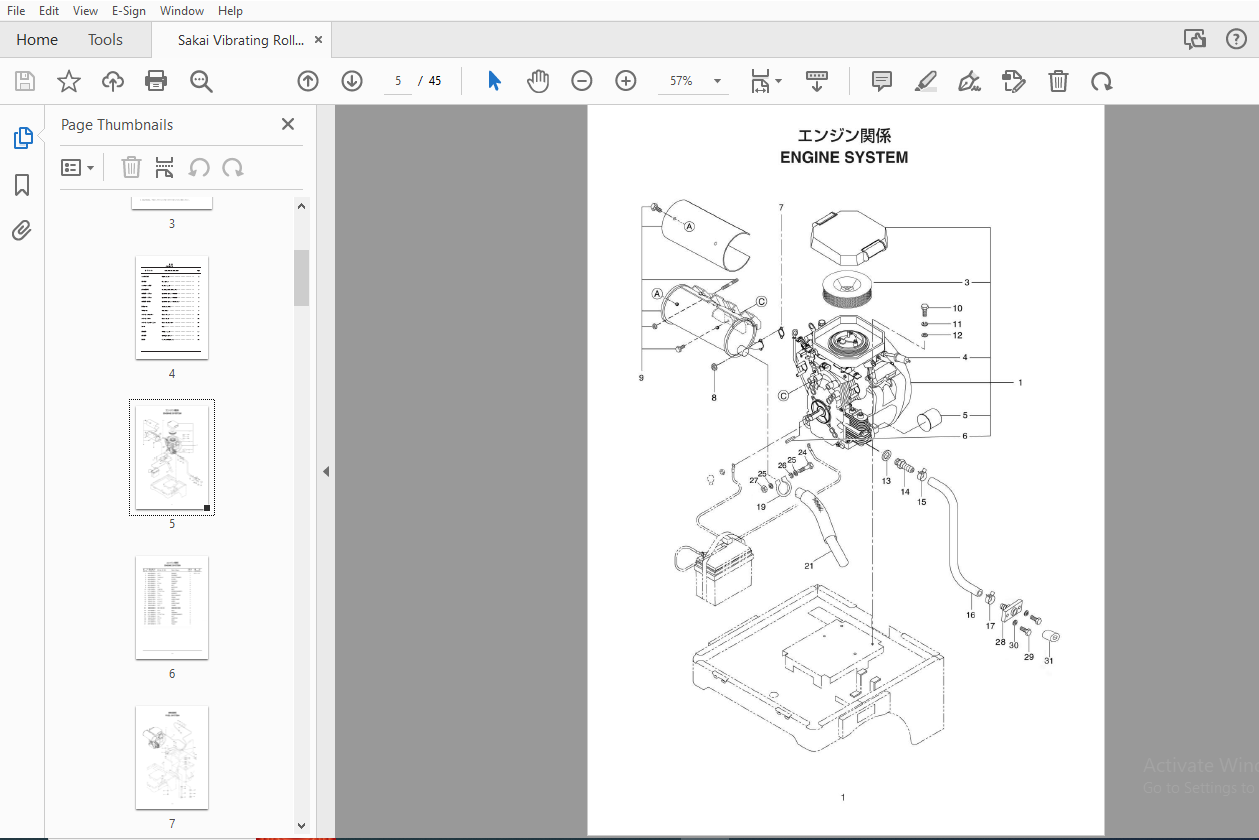Open the Help menu
Screen dimensions: 1259x840
tap(230, 10)
